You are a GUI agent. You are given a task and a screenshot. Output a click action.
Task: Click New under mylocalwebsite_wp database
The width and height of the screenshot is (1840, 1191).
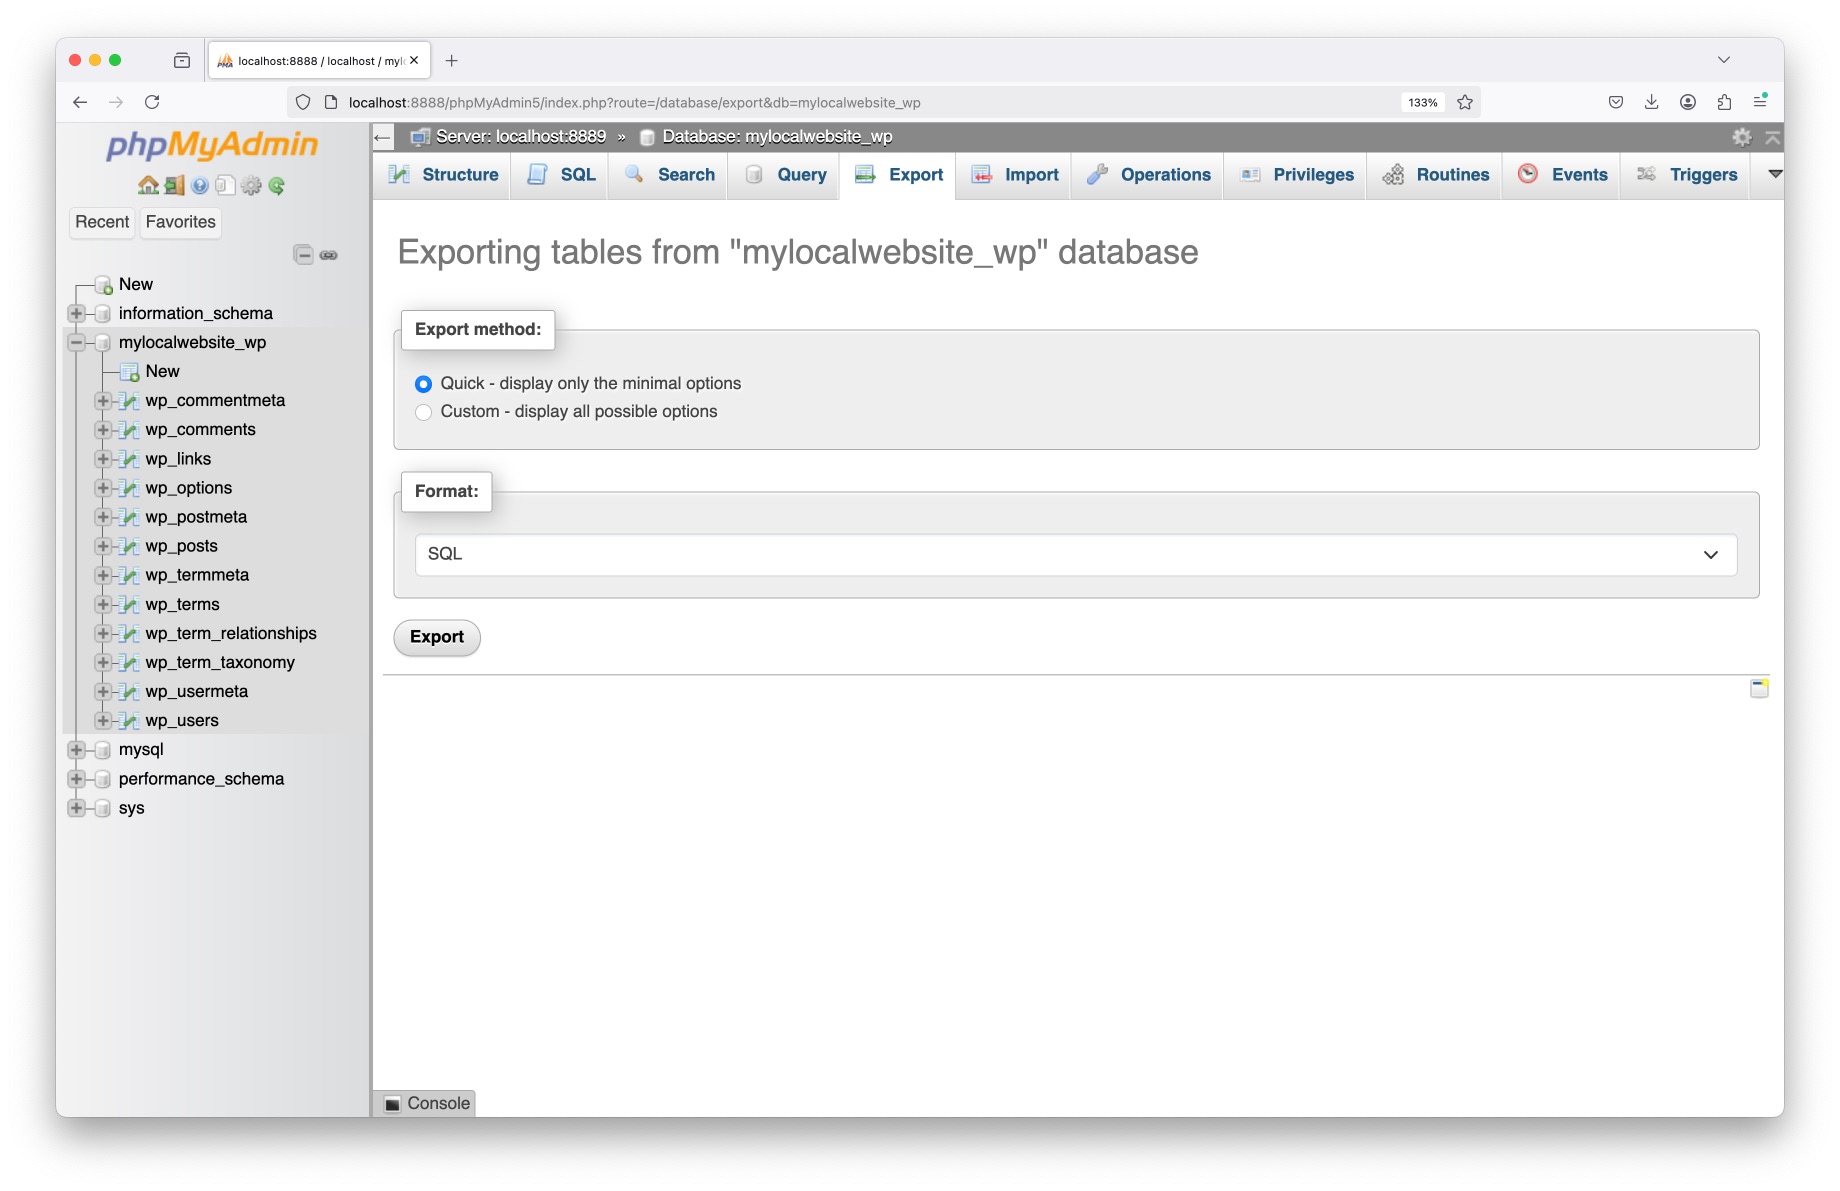coord(162,372)
